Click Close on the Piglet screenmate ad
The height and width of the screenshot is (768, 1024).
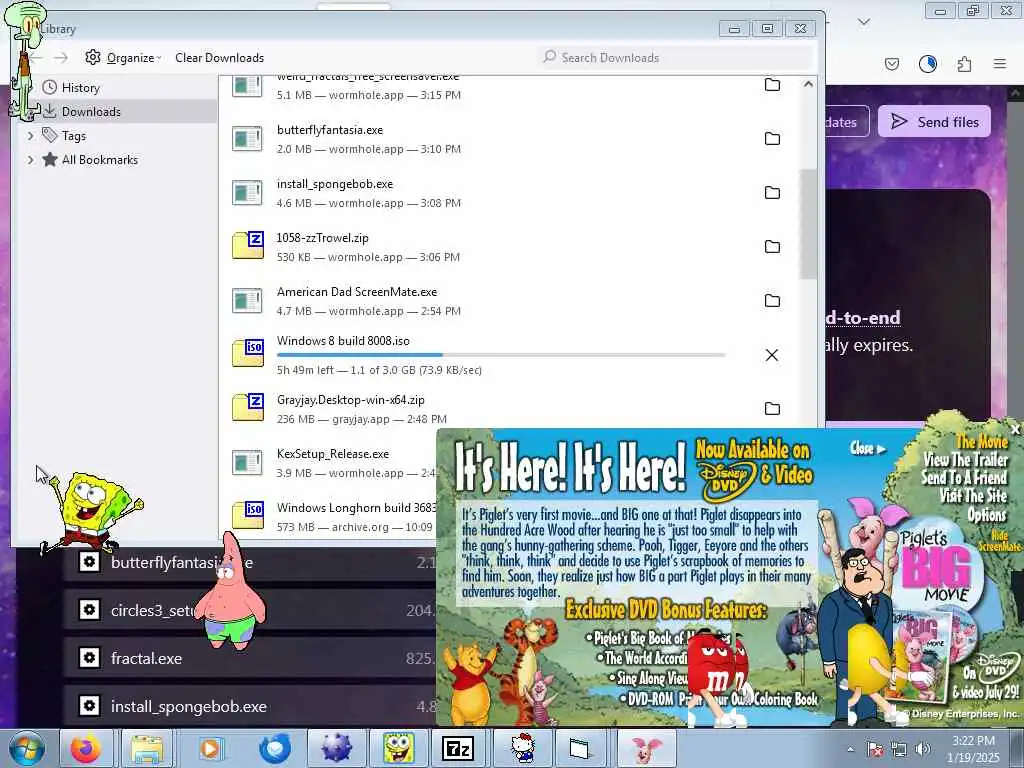point(867,448)
